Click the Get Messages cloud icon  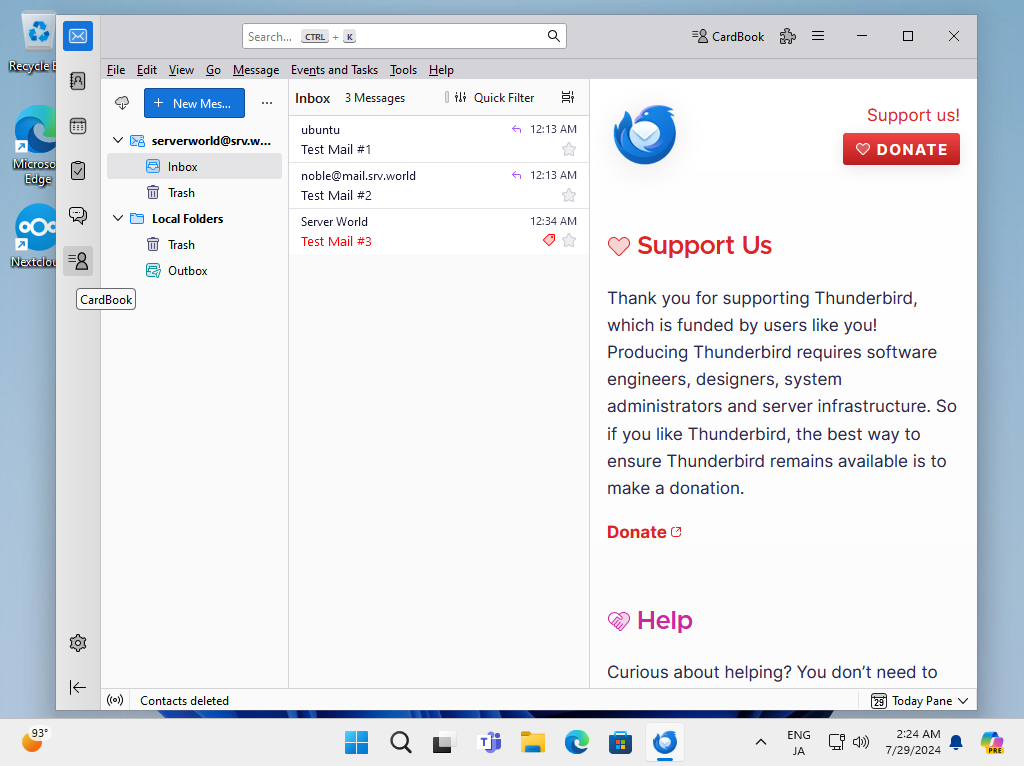122,103
